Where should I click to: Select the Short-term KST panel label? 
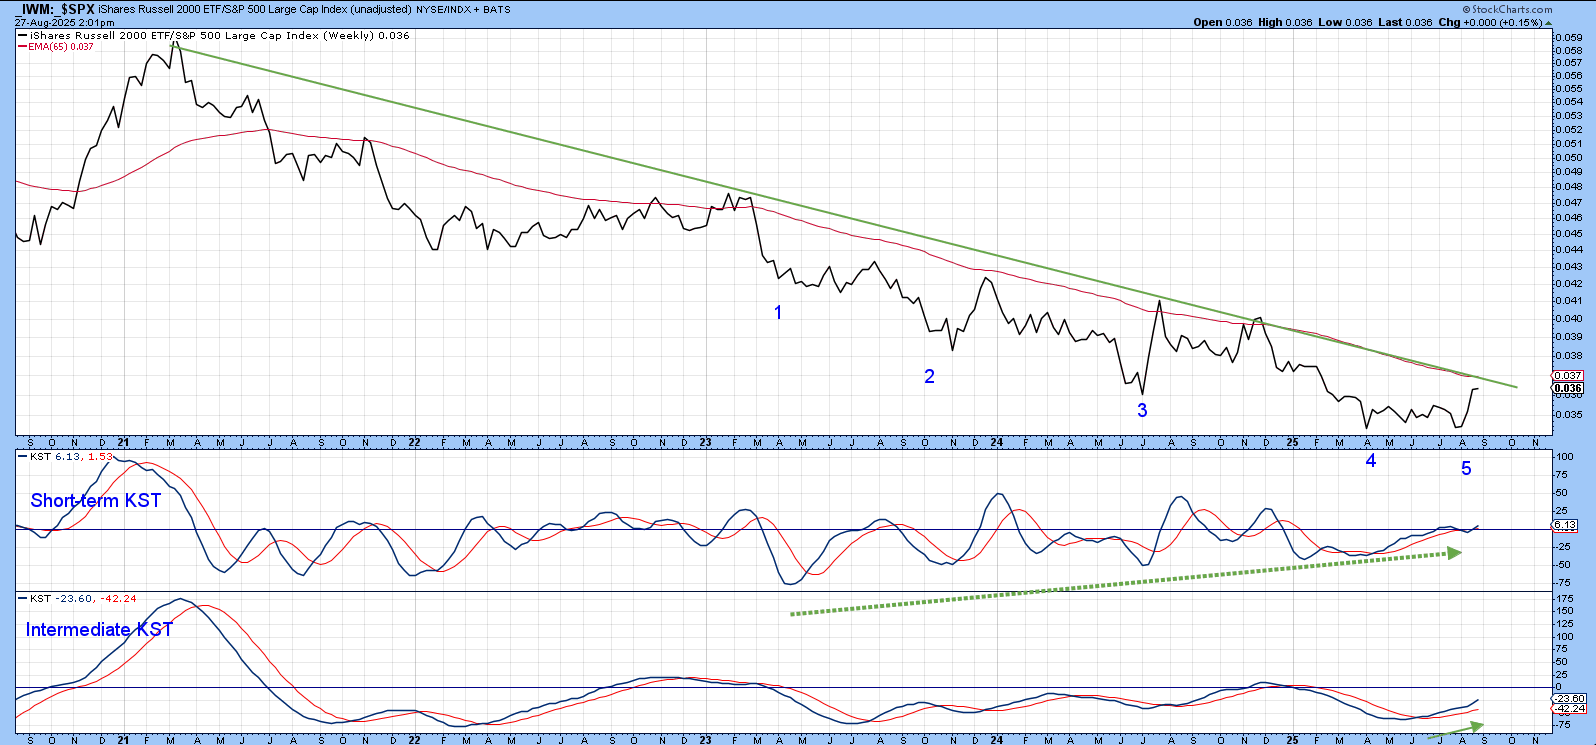95,501
